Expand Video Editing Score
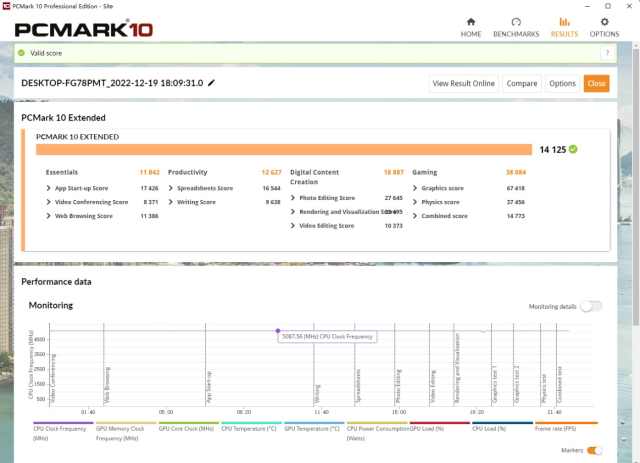 (293, 225)
